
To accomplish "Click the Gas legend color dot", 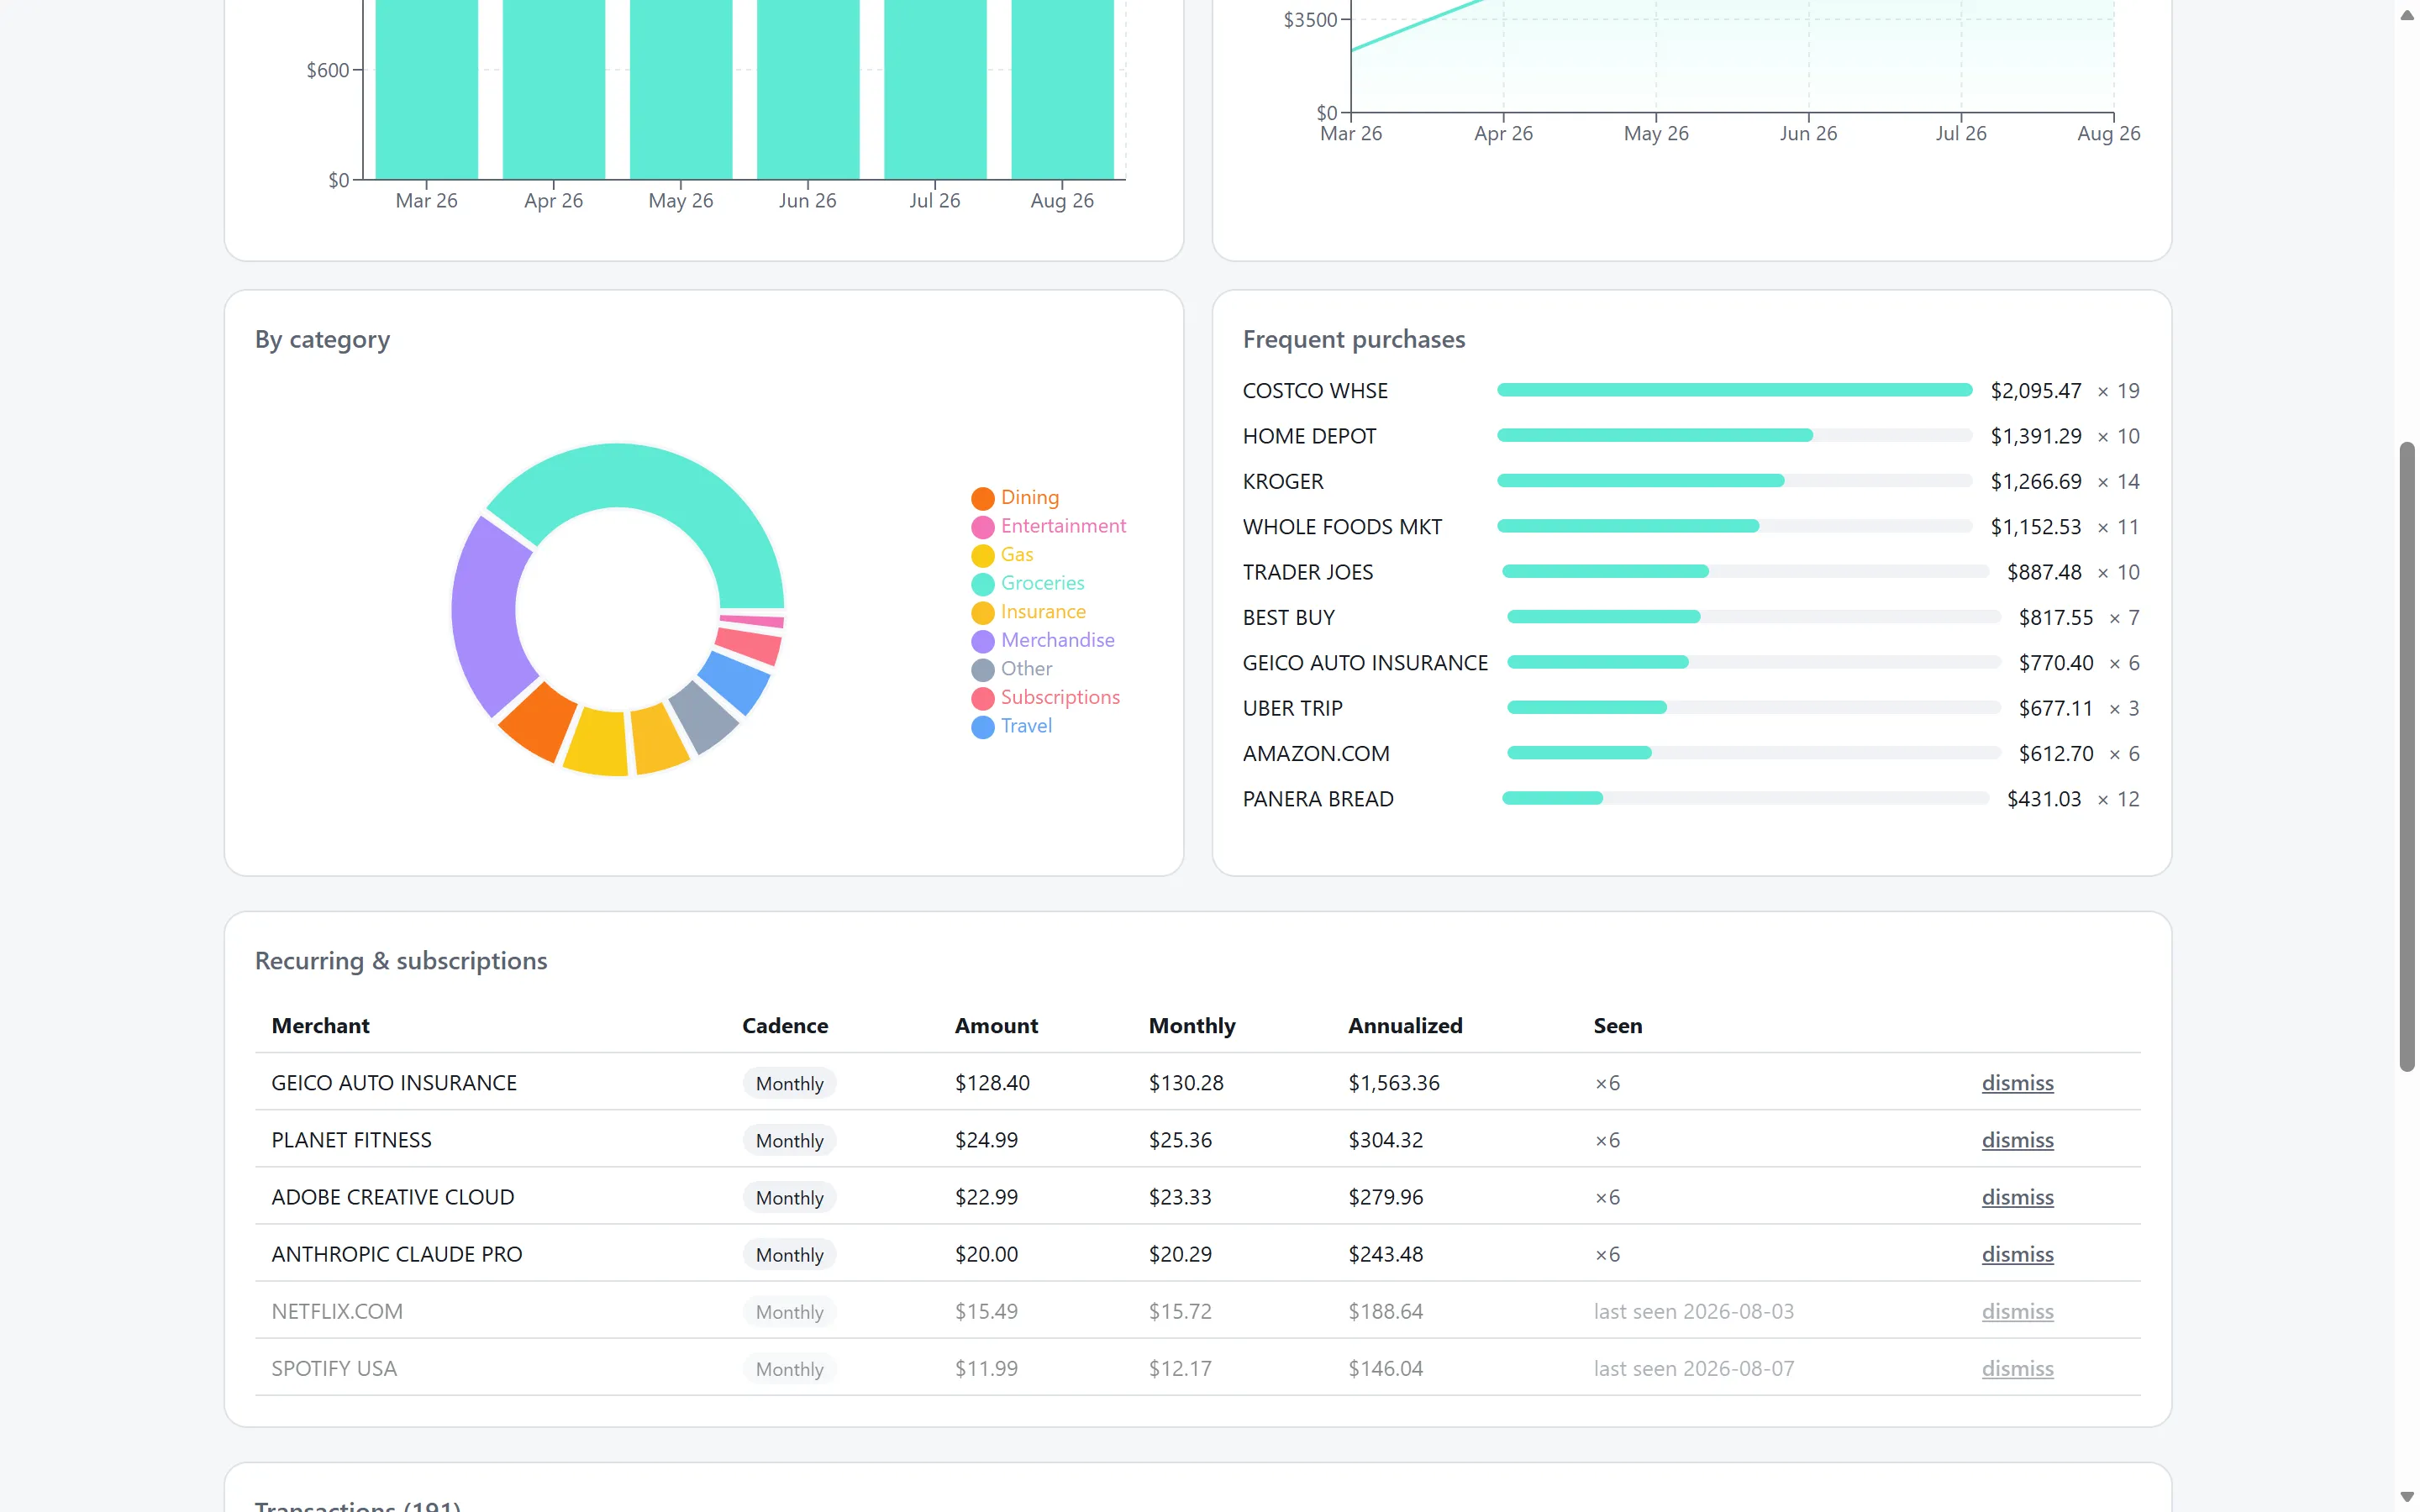I will coord(983,555).
